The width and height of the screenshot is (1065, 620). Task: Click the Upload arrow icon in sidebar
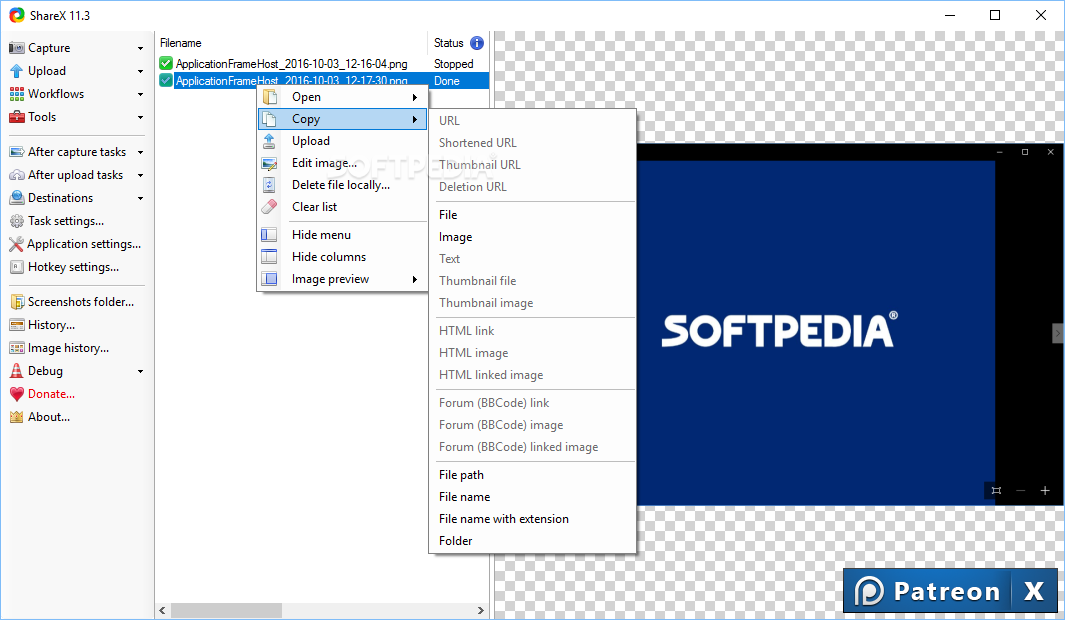click(16, 71)
